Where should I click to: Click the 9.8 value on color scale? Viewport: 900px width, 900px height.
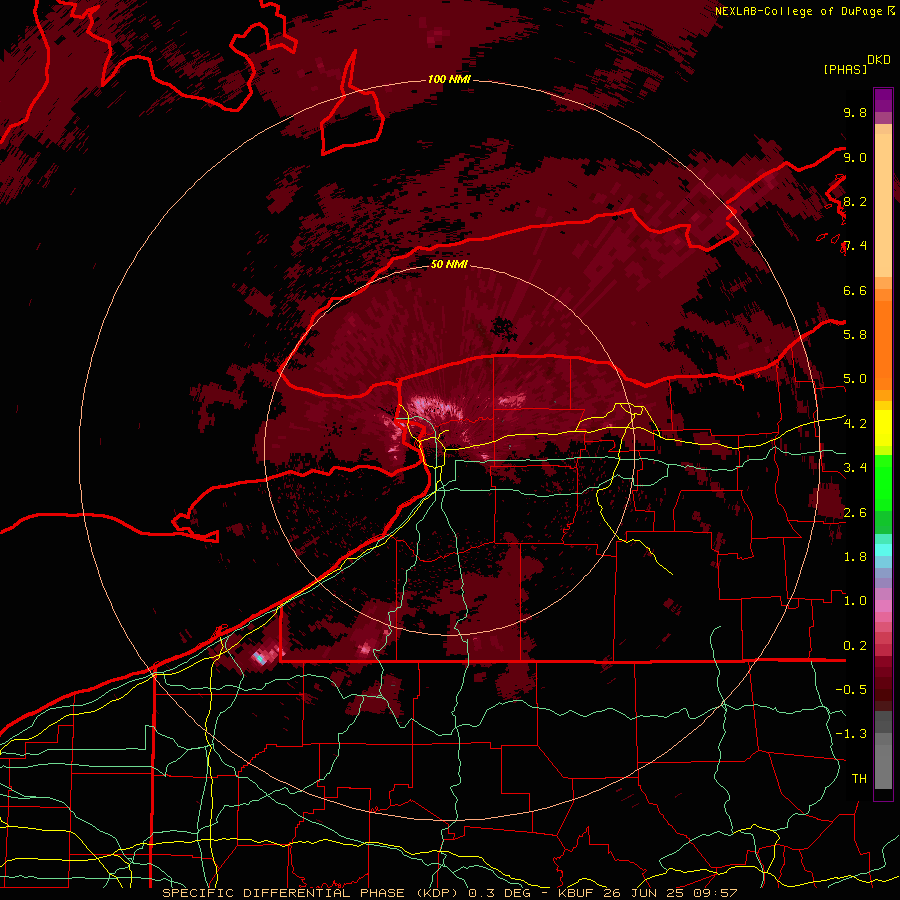[x=855, y=112]
